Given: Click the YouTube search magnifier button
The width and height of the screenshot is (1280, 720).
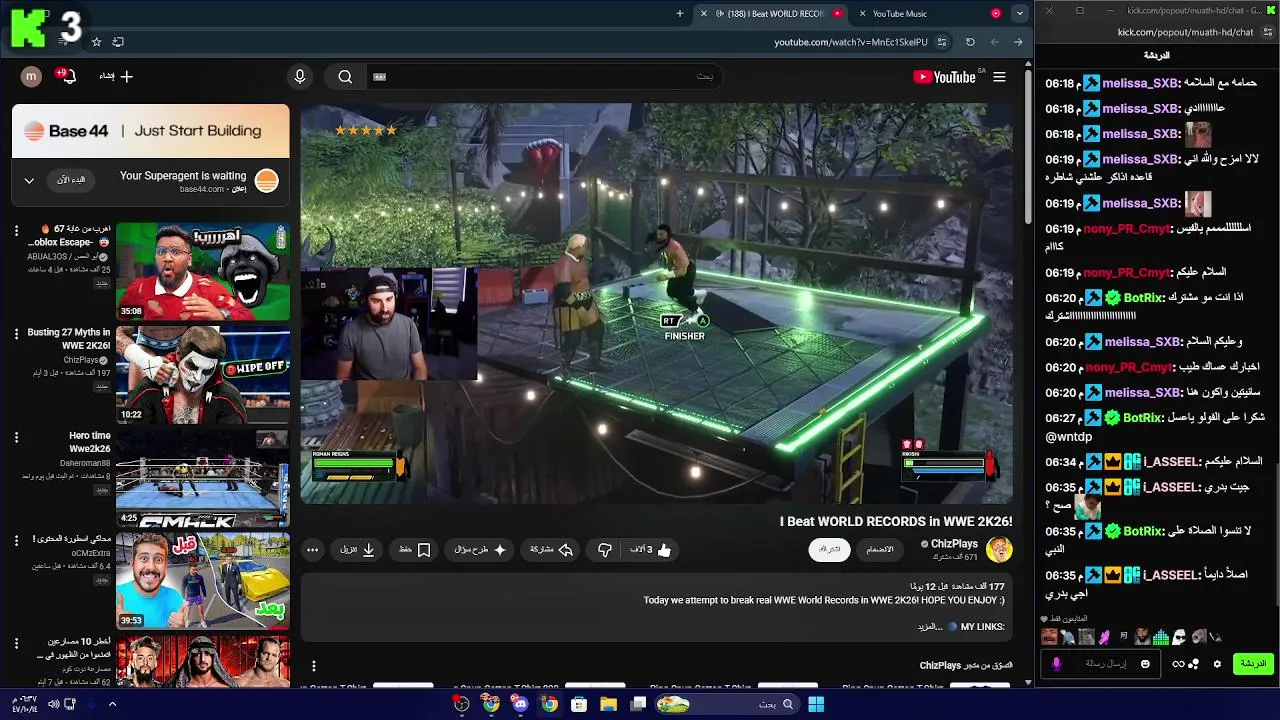Looking at the screenshot, I should click(x=345, y=76).
